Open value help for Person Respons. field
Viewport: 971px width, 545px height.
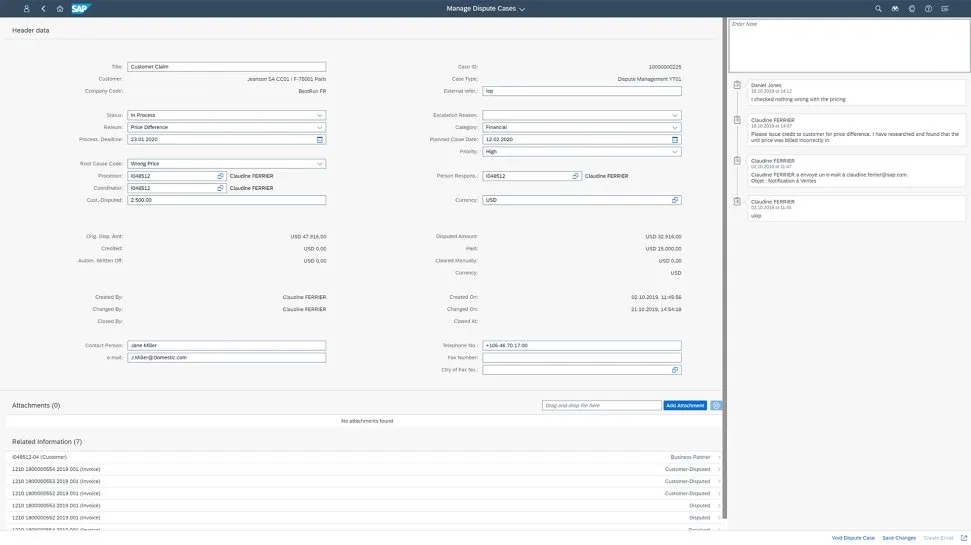click(575, 176)
